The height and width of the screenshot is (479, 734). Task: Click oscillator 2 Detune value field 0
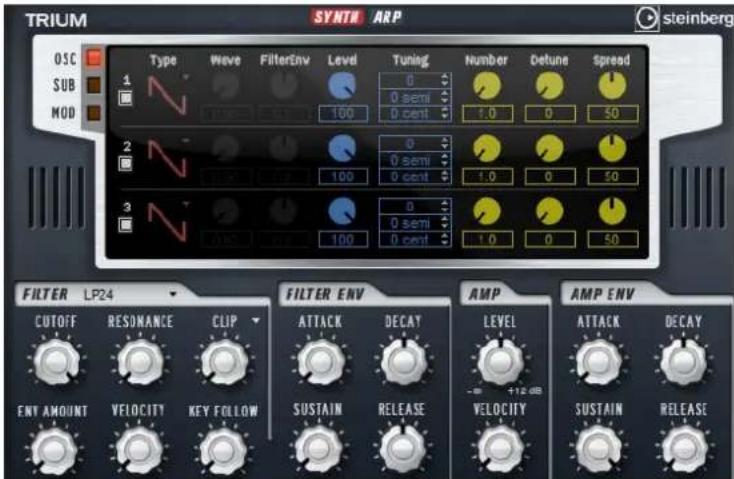pos(550,177)
